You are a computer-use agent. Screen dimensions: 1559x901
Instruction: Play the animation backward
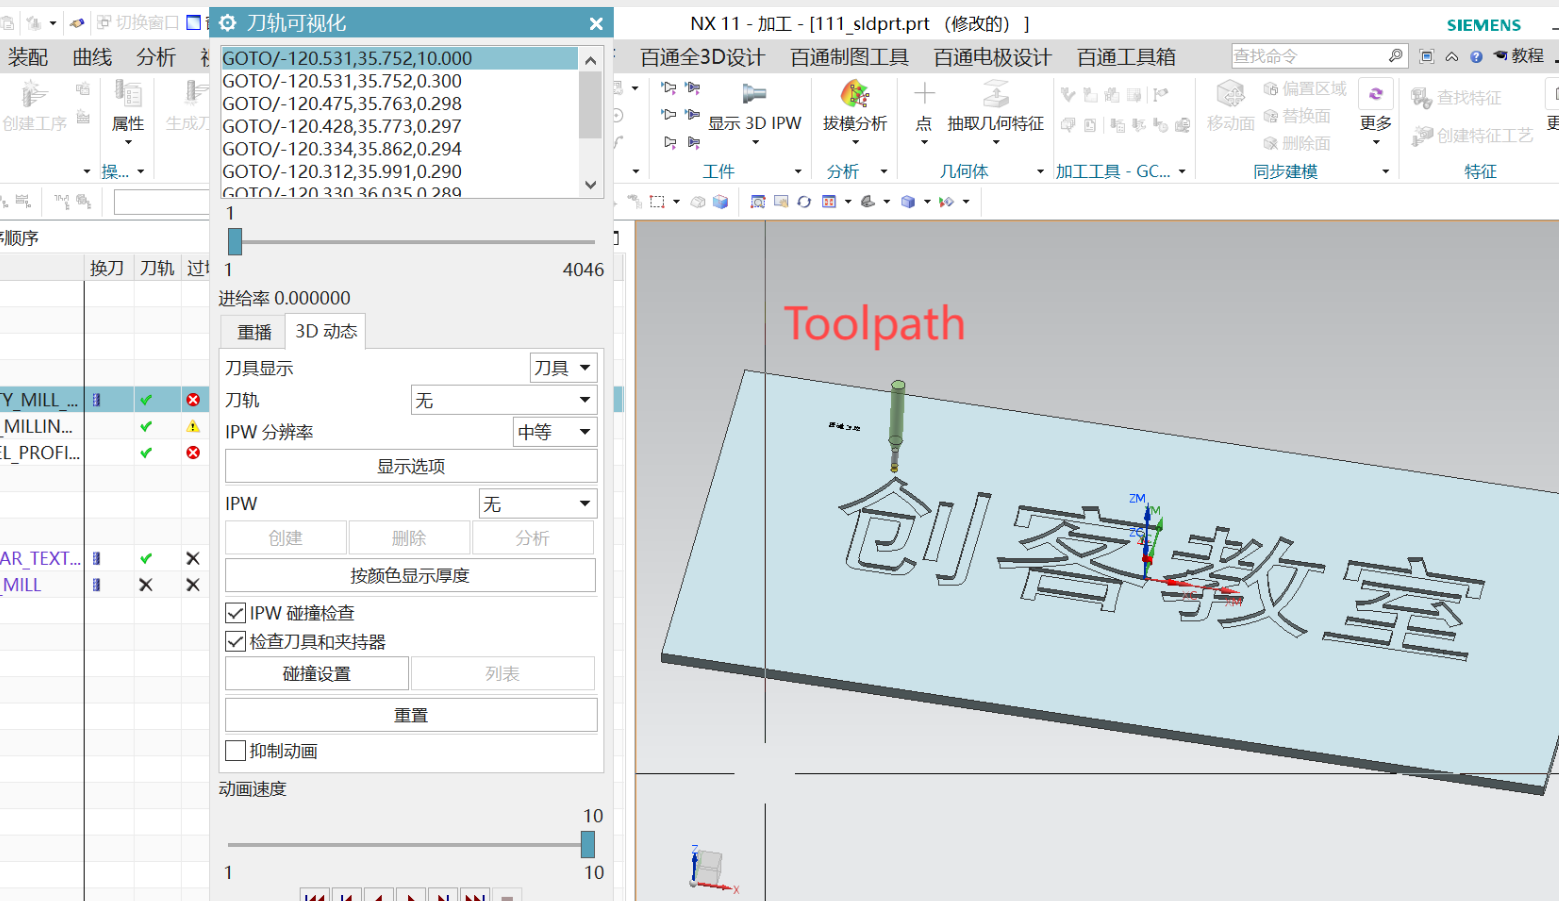pos(378,896)
